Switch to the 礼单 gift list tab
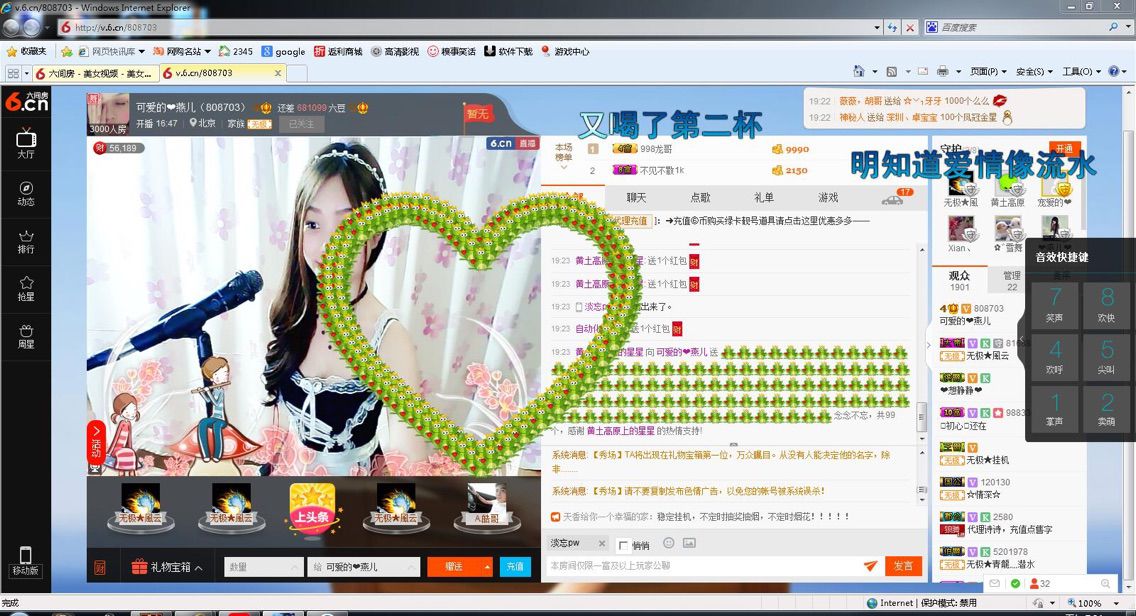This screenshot has width=1136, height=616. coord(764,197)
